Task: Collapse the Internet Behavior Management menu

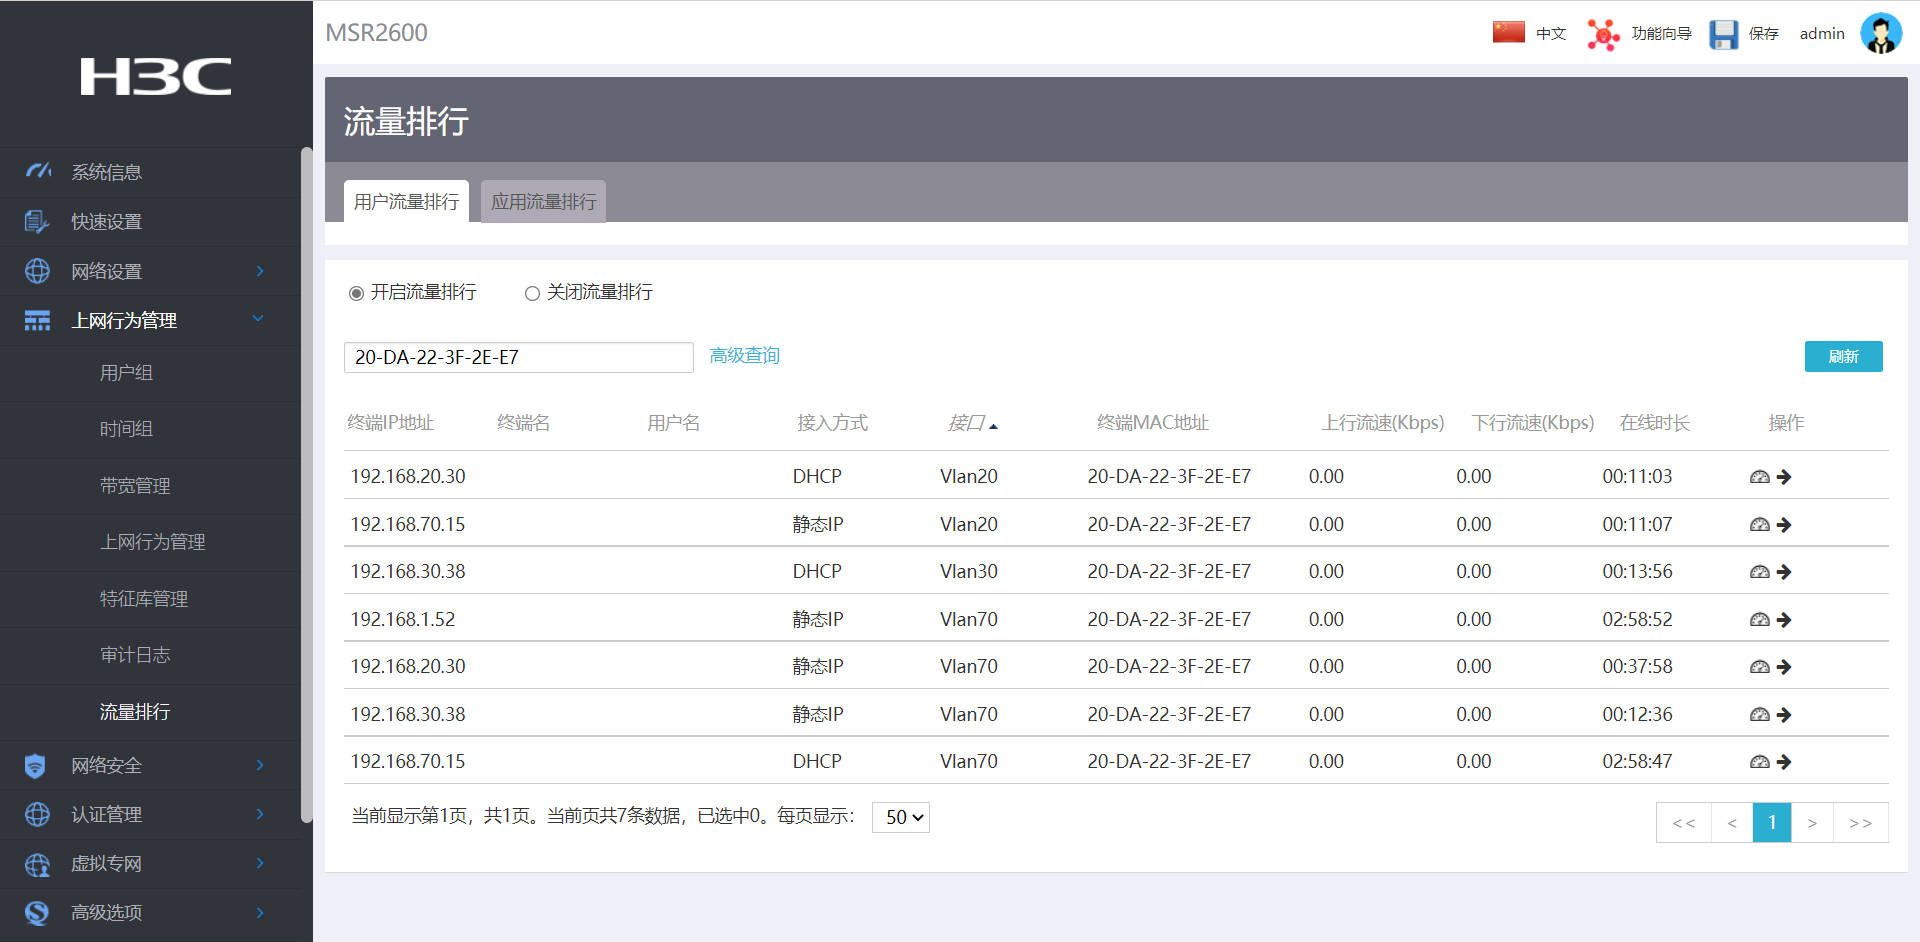Action: pyautogui.click(x=258, y=319)
